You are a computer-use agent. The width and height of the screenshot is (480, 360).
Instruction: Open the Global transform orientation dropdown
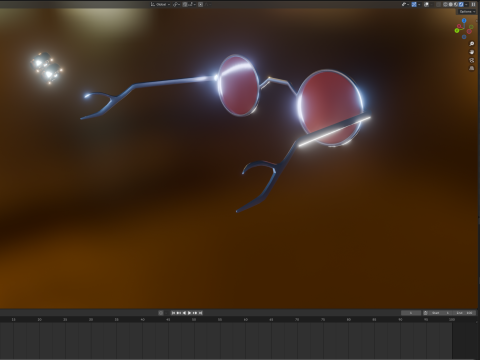tap(160, 4)
